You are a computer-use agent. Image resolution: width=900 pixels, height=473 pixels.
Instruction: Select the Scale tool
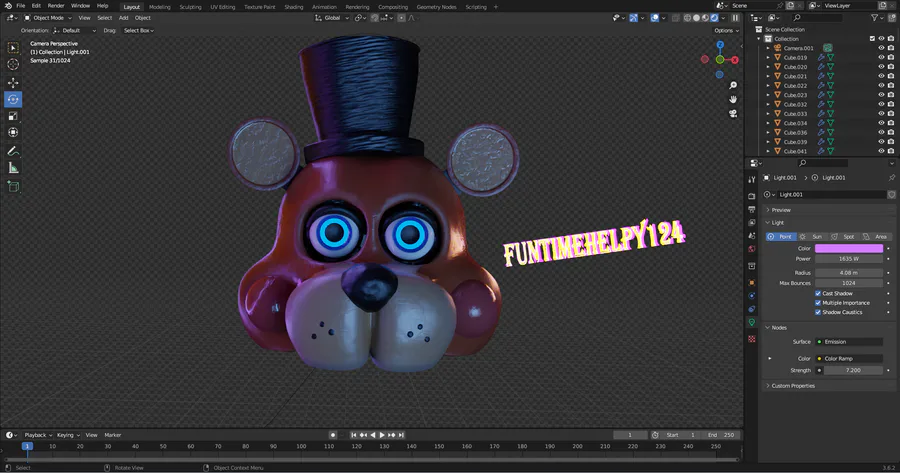click(13, 116)
